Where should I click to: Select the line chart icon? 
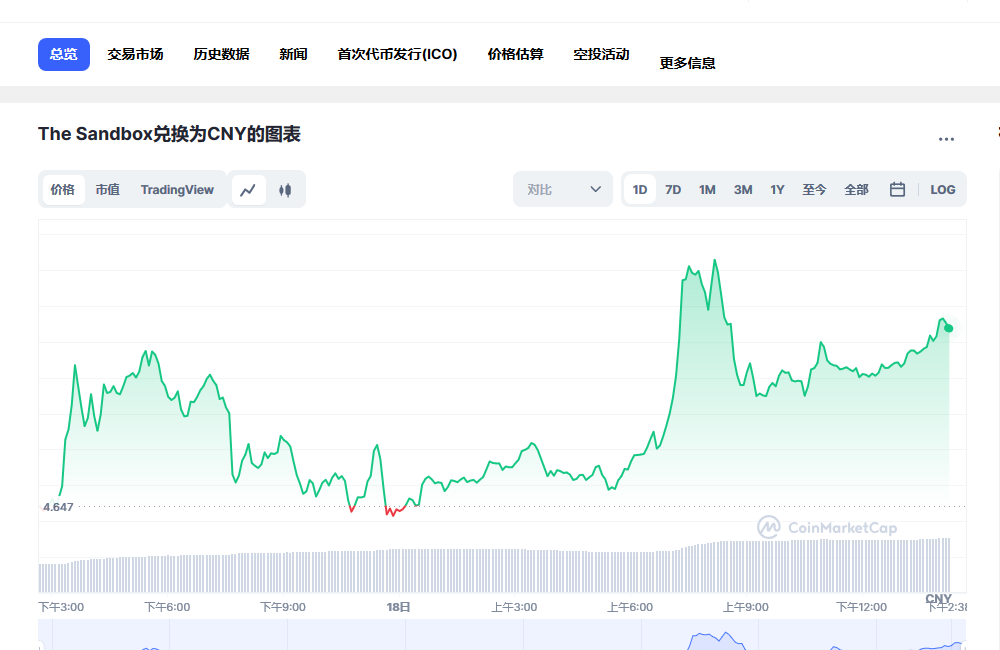click(247, 189)
